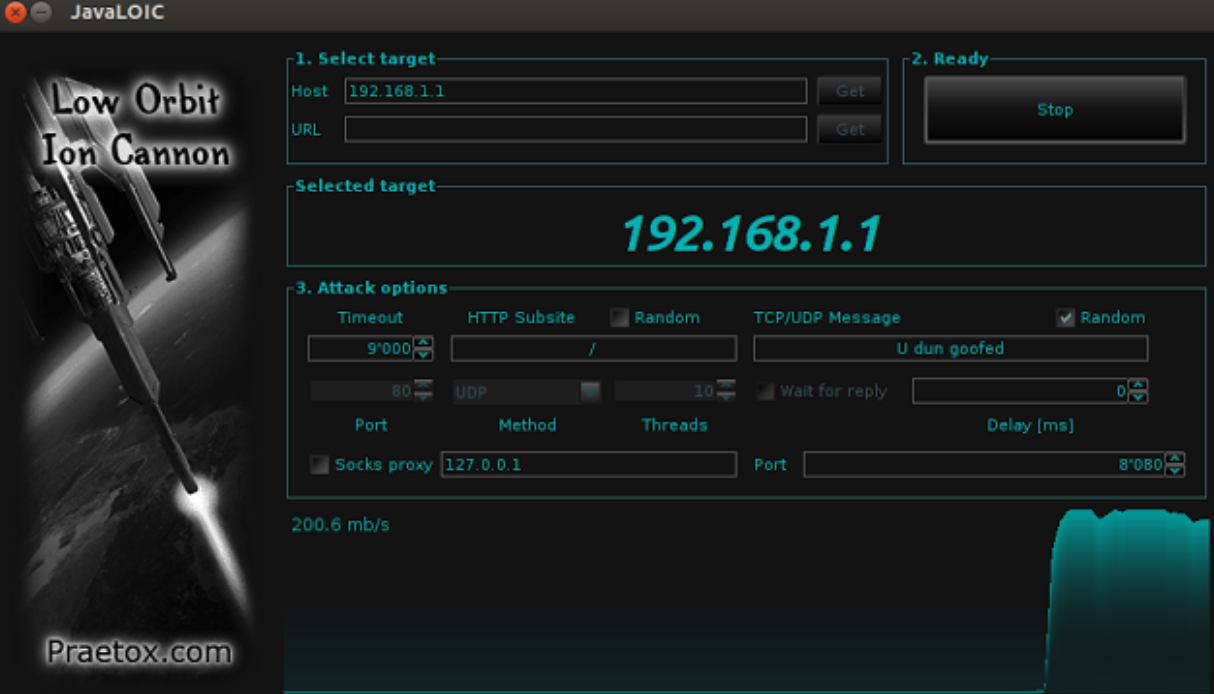
Task: Uncheck the TCP/UDP Message Random checkbox
Action: click(x=1066, y=318)
